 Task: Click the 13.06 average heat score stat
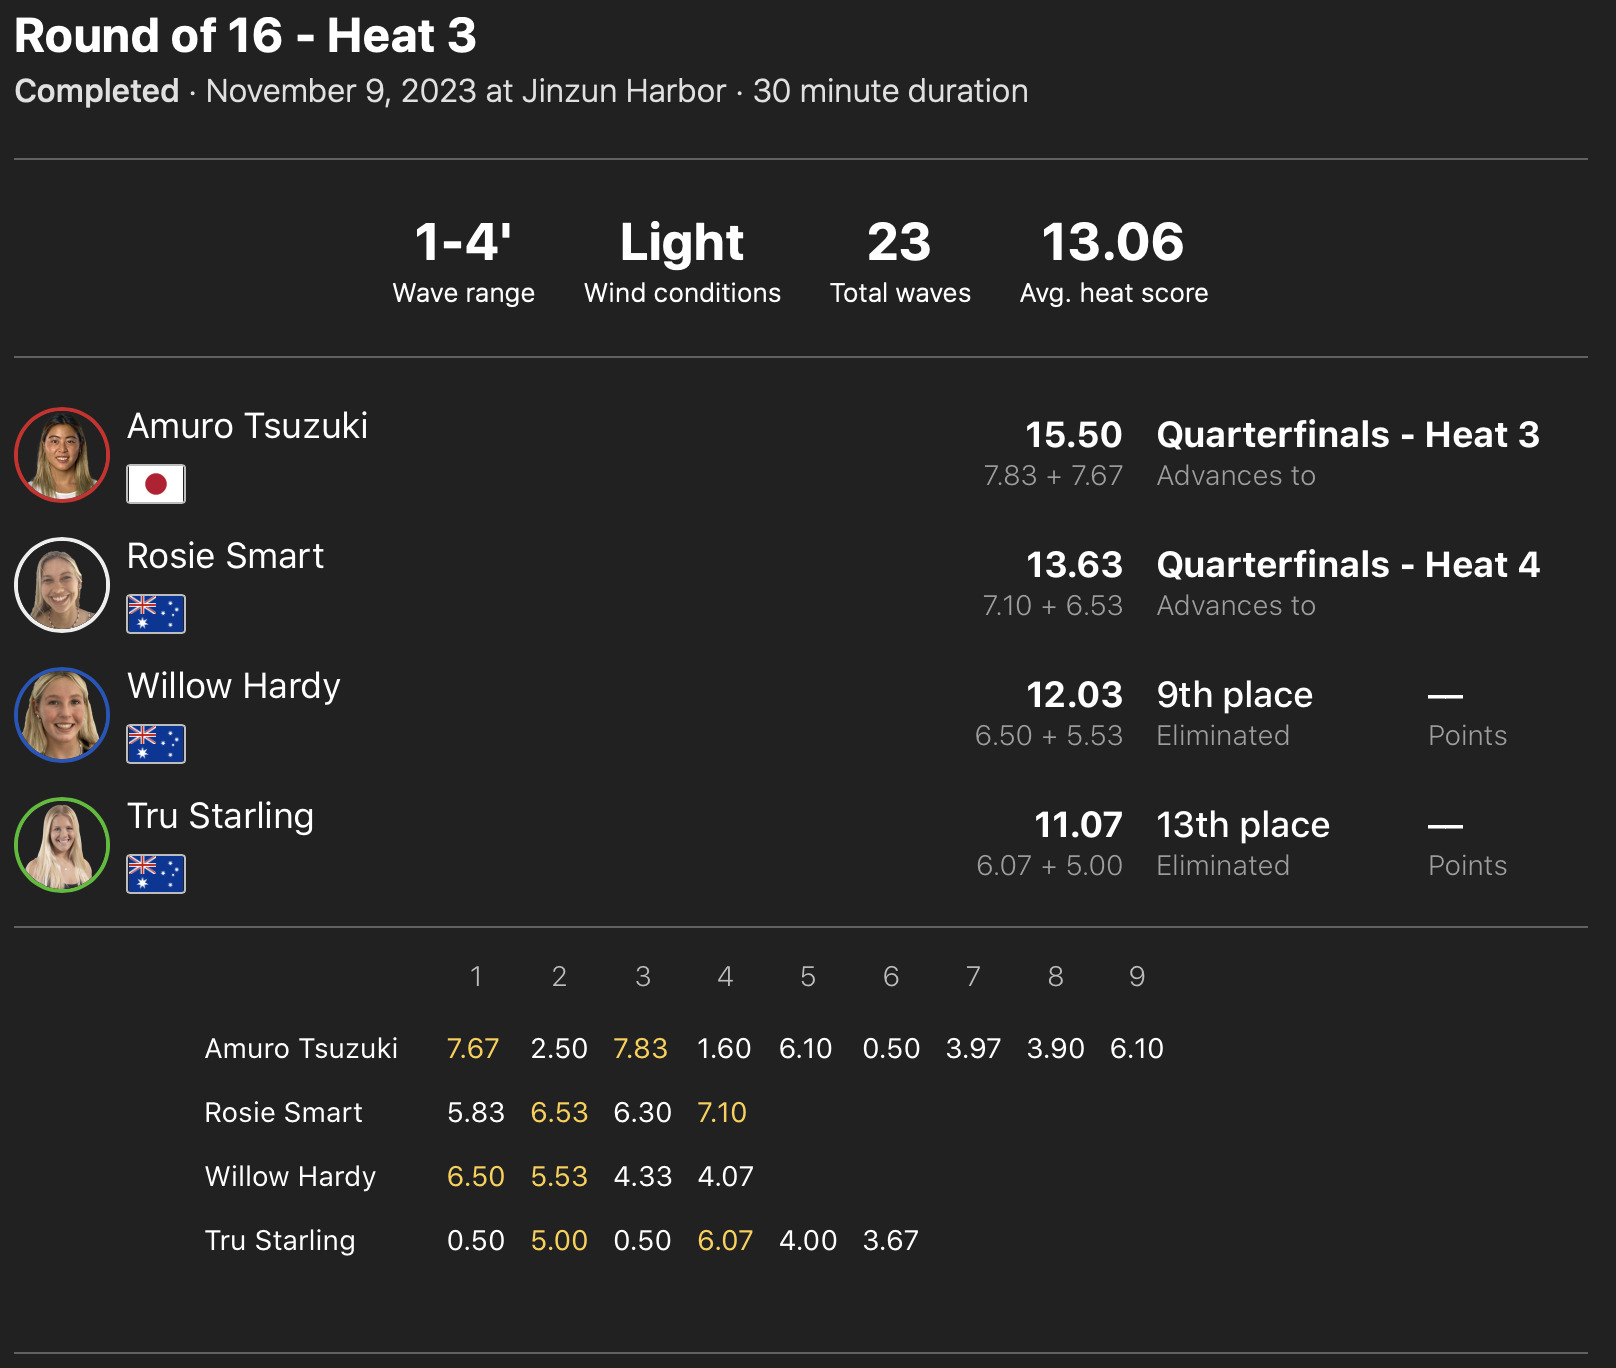click(x=1113, y=243)
